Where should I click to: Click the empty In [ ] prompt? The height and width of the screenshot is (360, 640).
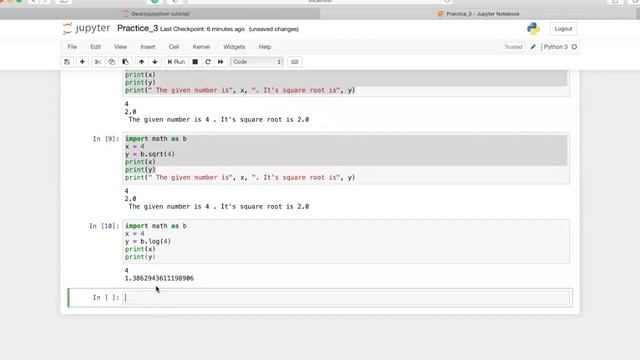coord(106,298)
